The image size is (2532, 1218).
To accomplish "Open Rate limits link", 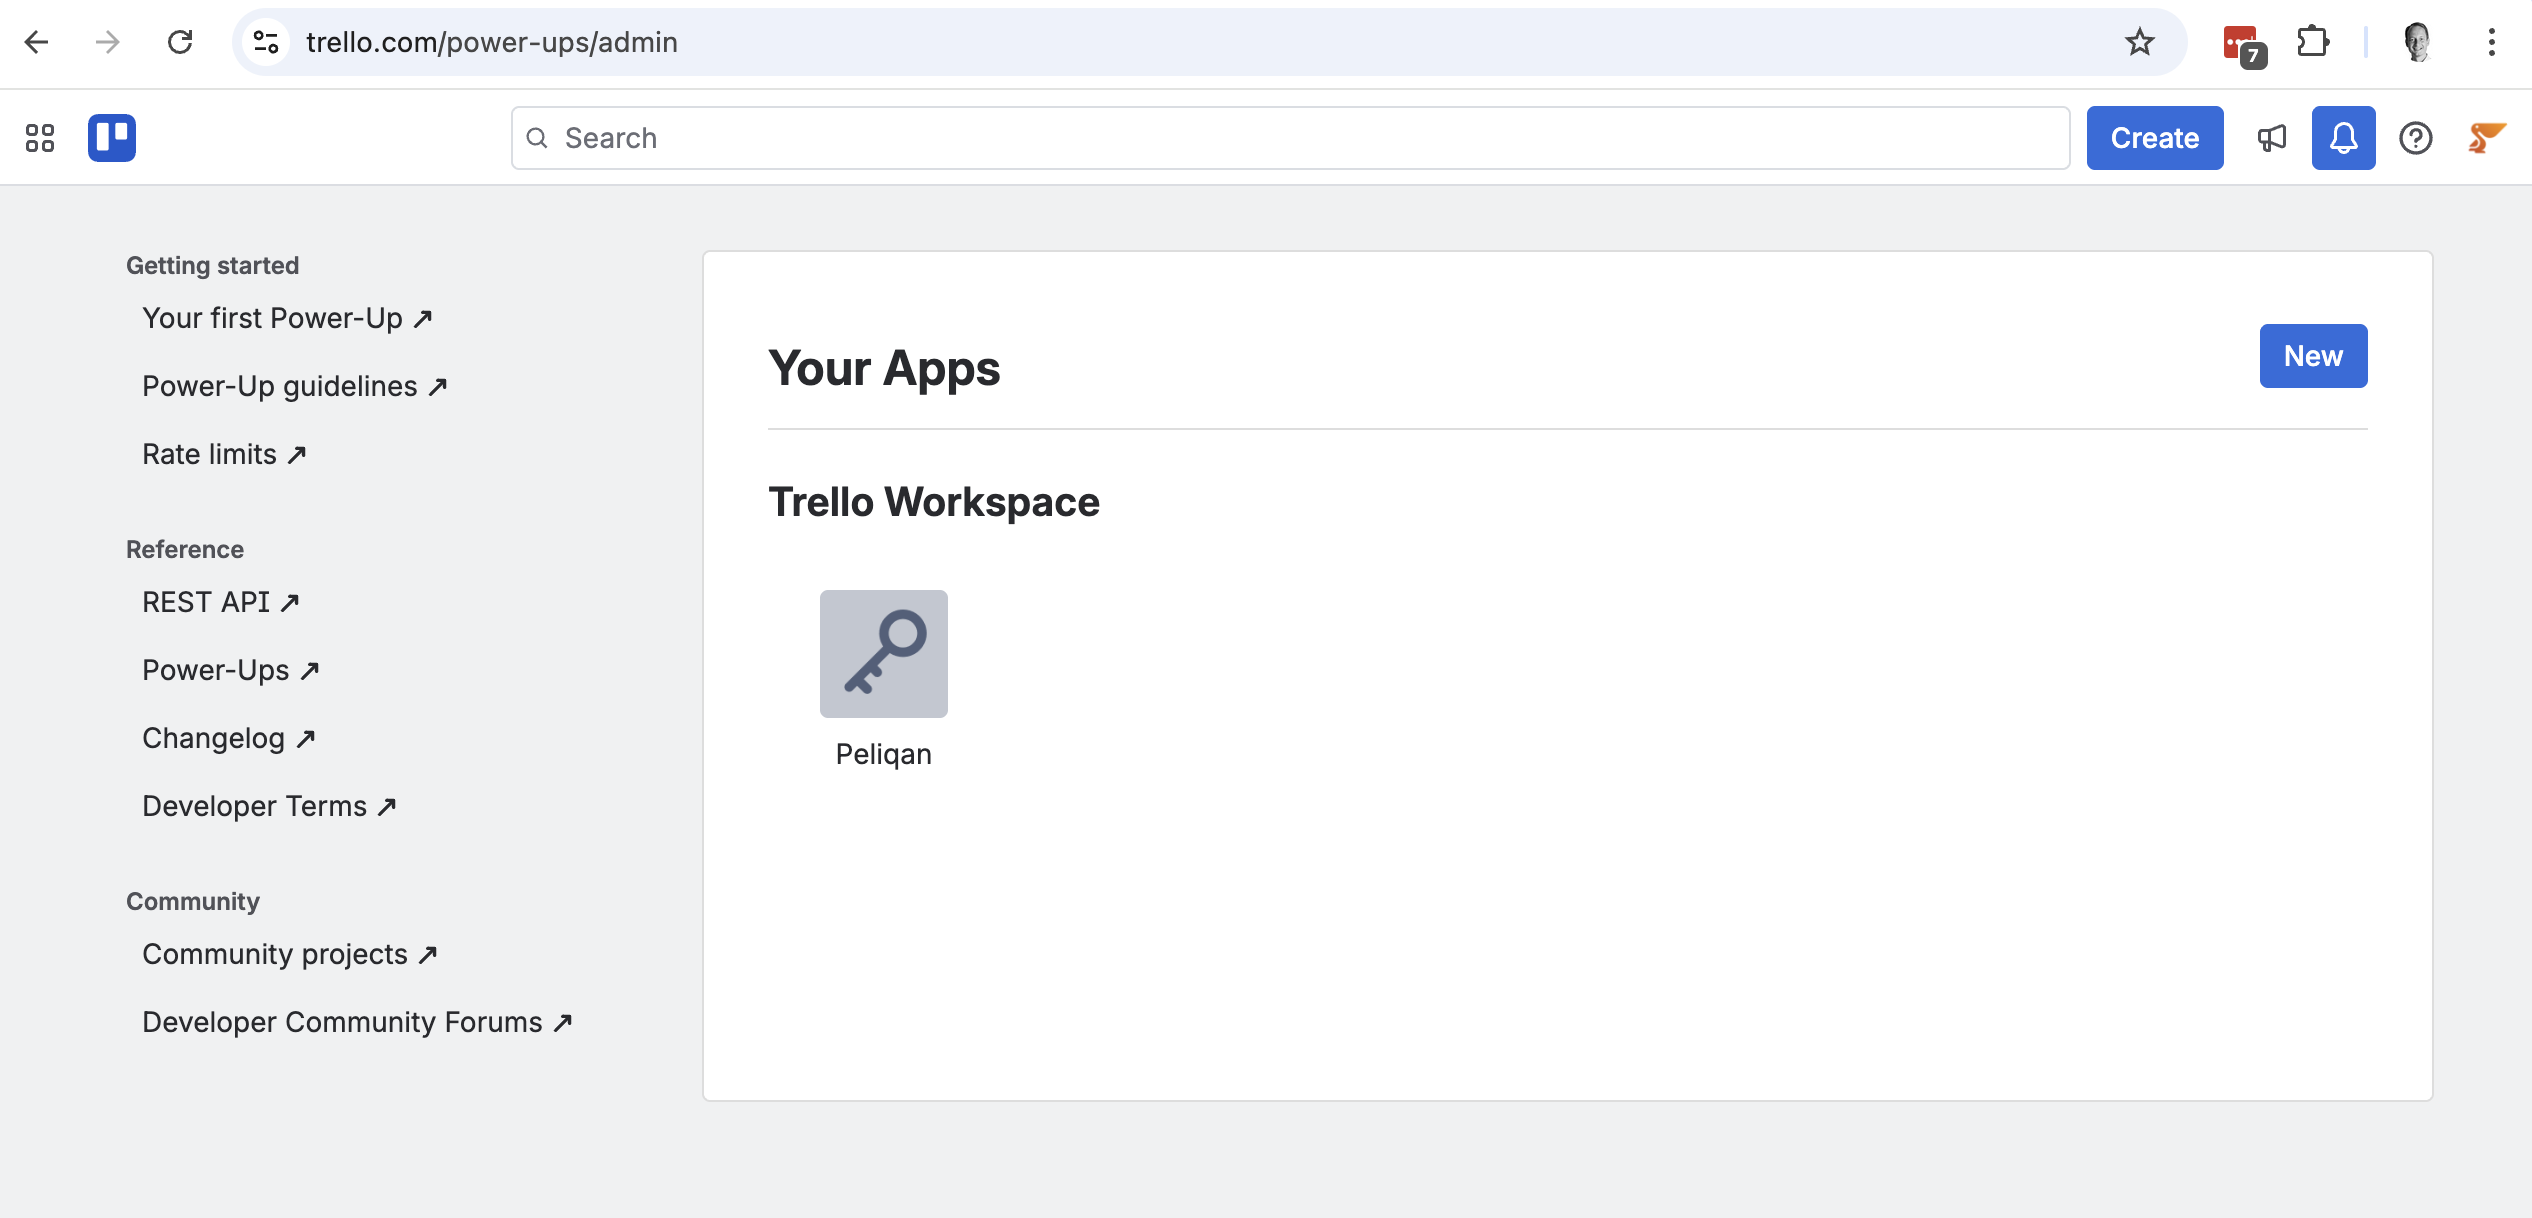I will (224, 454).
